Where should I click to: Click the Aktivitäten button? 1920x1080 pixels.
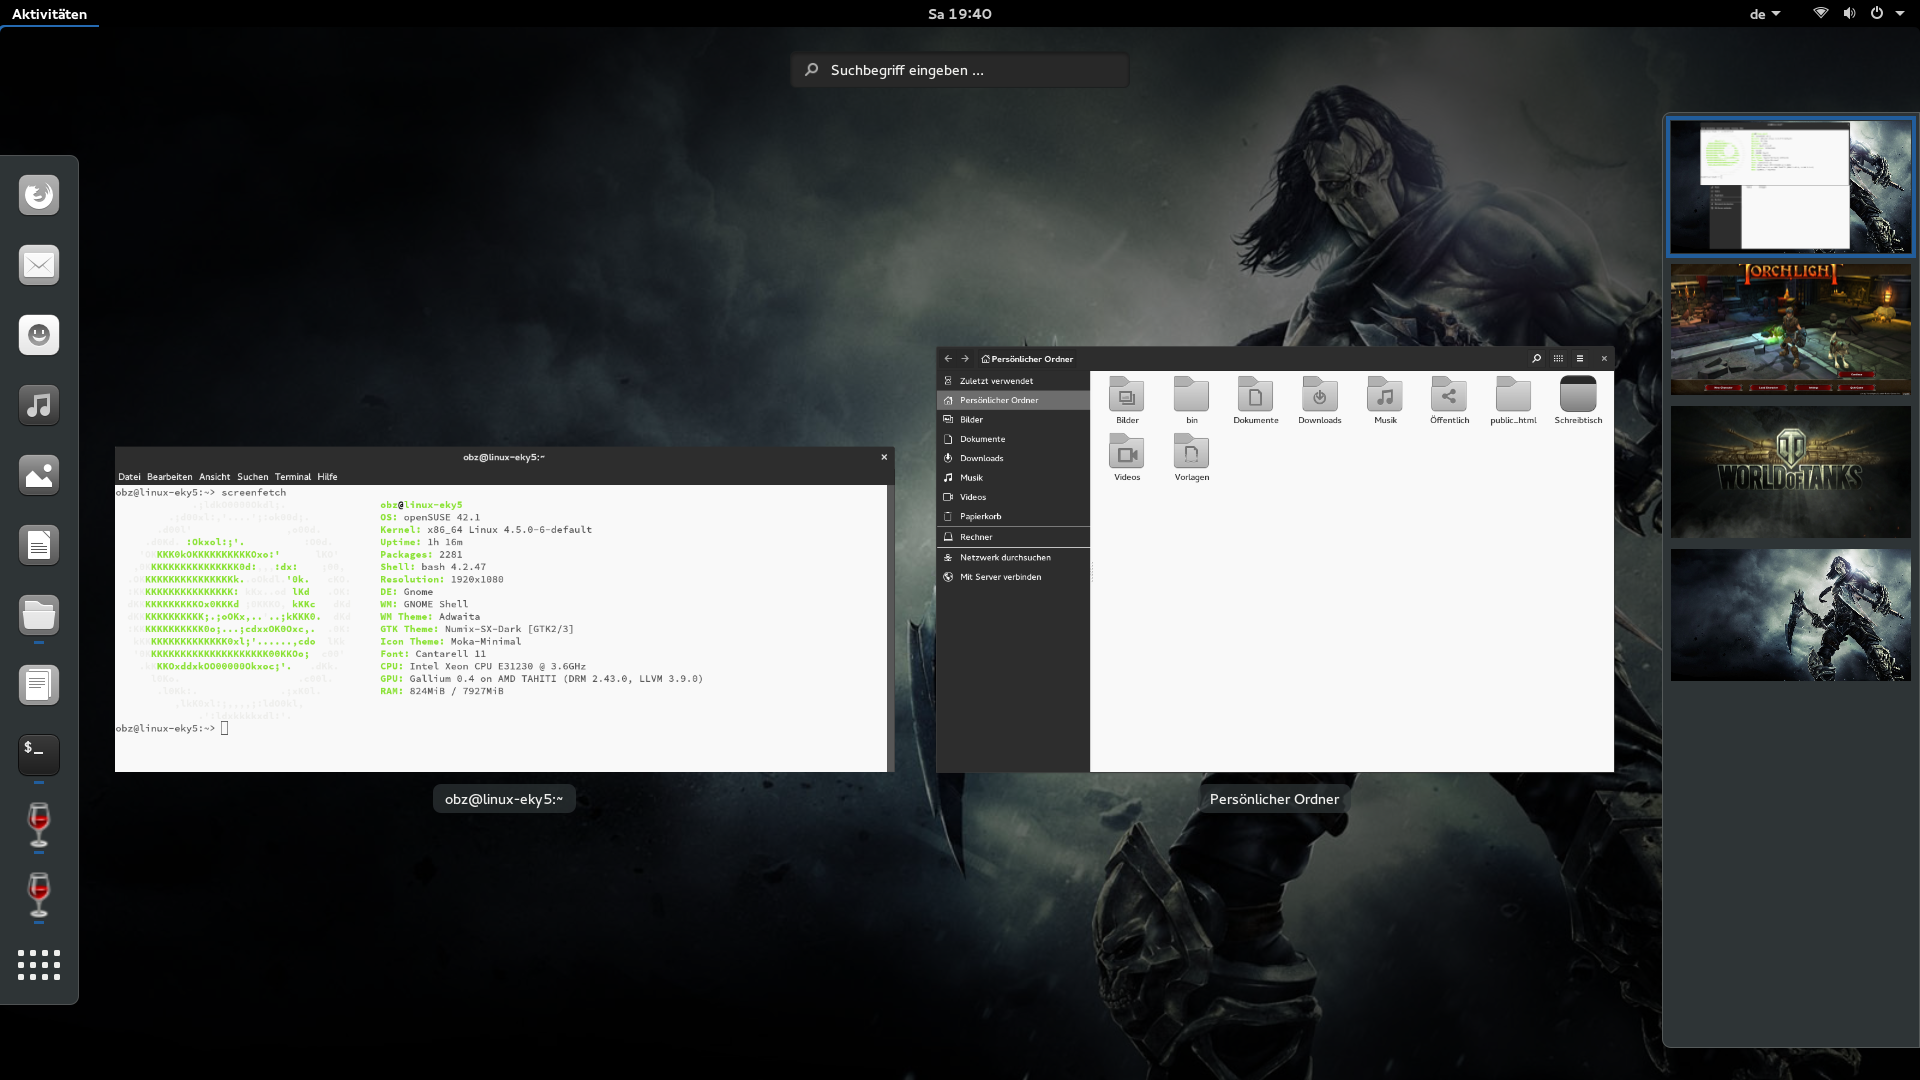(49, 14)
